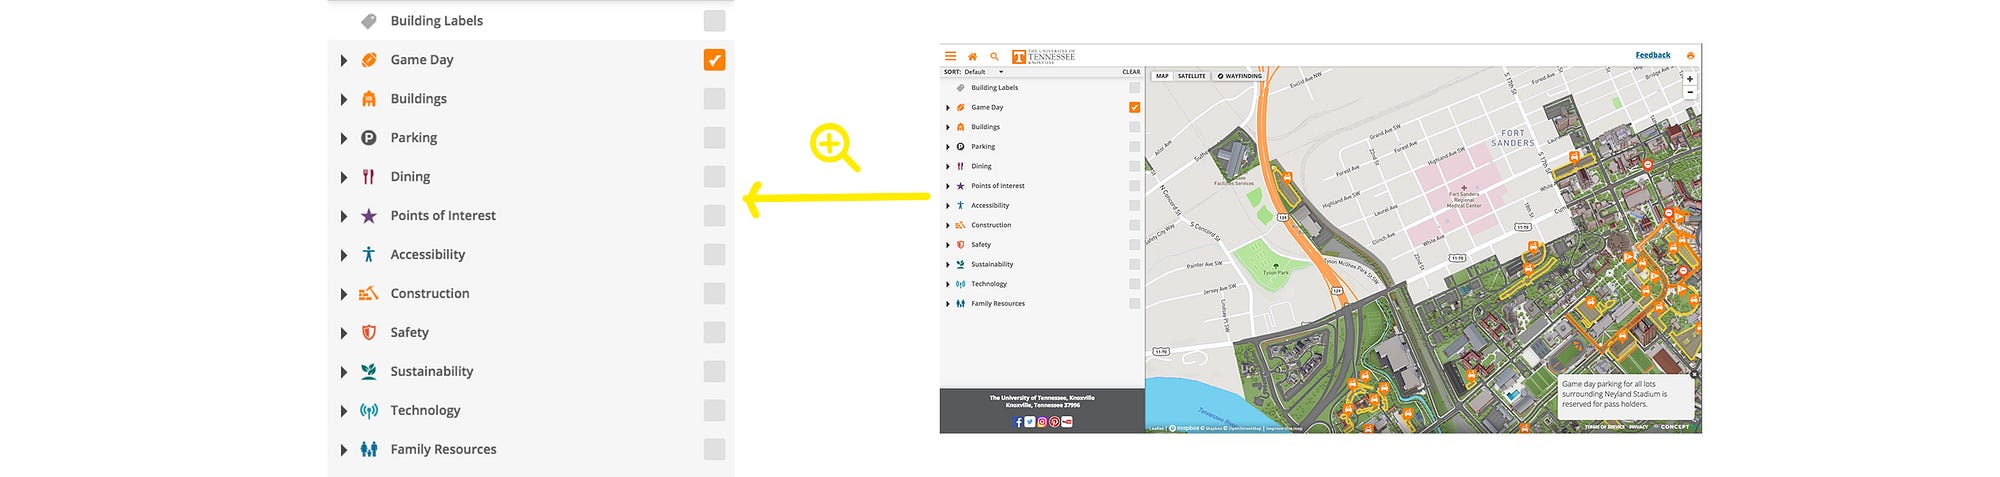Open the hamburger menu in the small map screenshot

pos(951,56)
